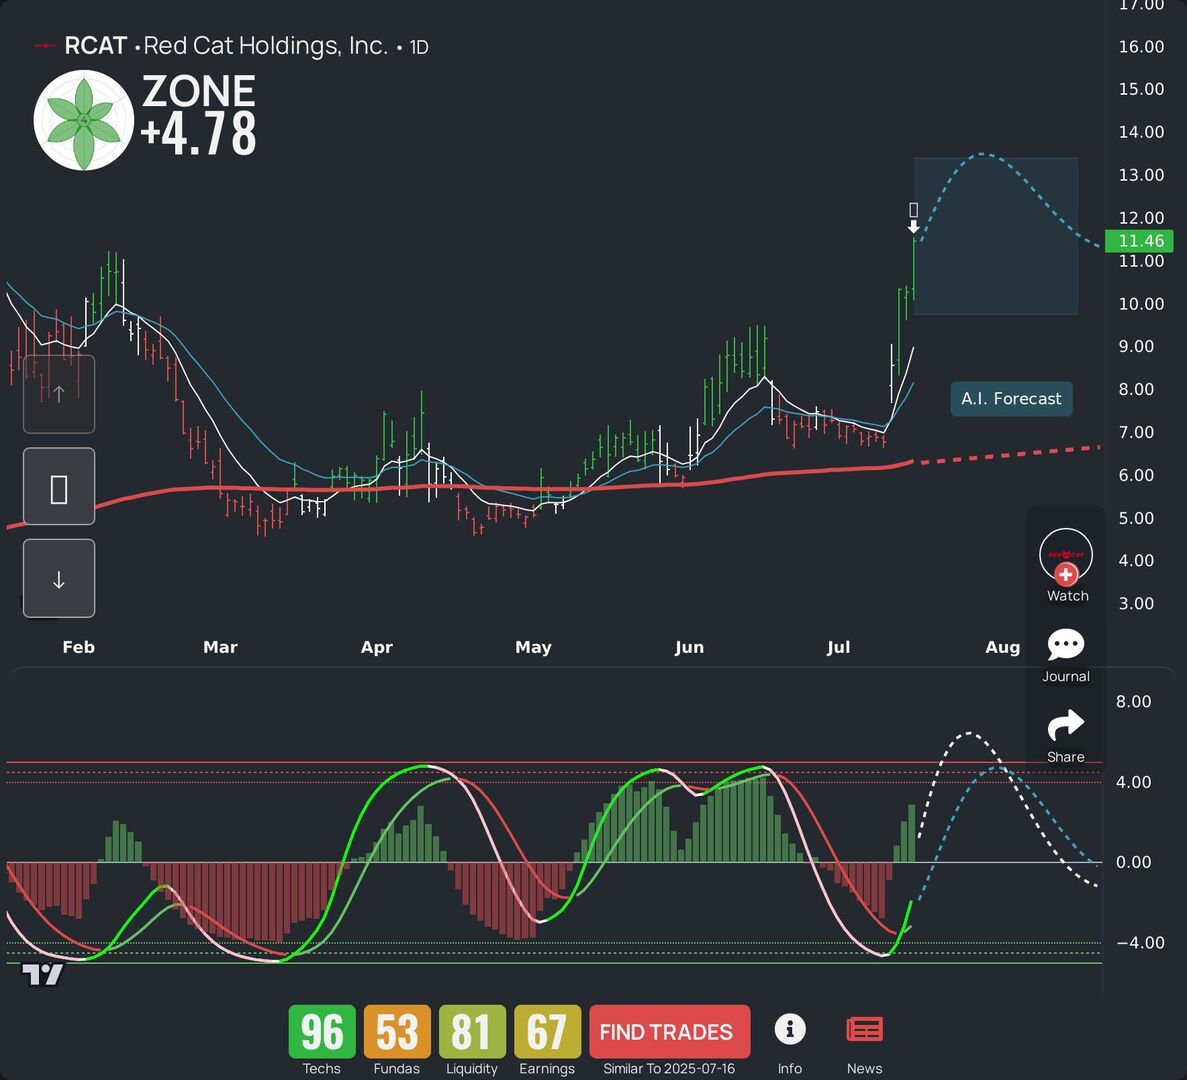Tap the up arrow navigation button

[x=59, y=394]
